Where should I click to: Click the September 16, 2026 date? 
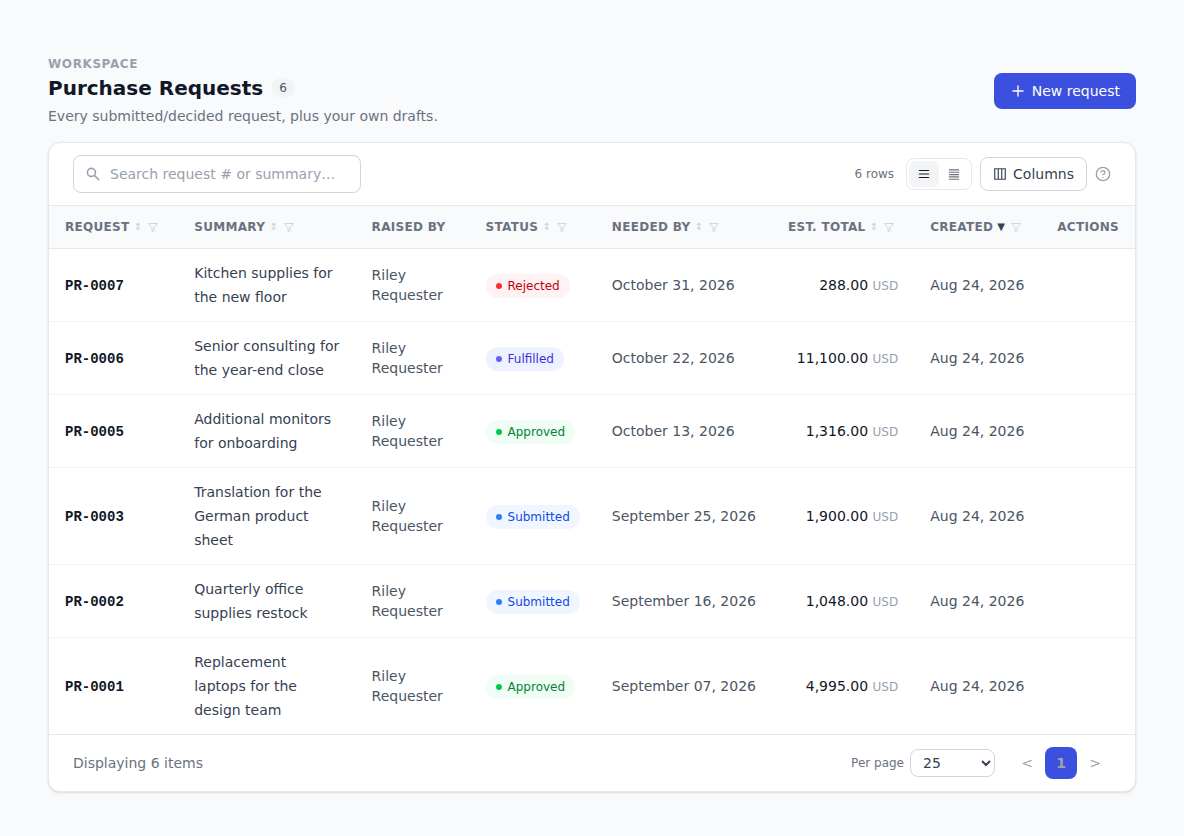683,602
